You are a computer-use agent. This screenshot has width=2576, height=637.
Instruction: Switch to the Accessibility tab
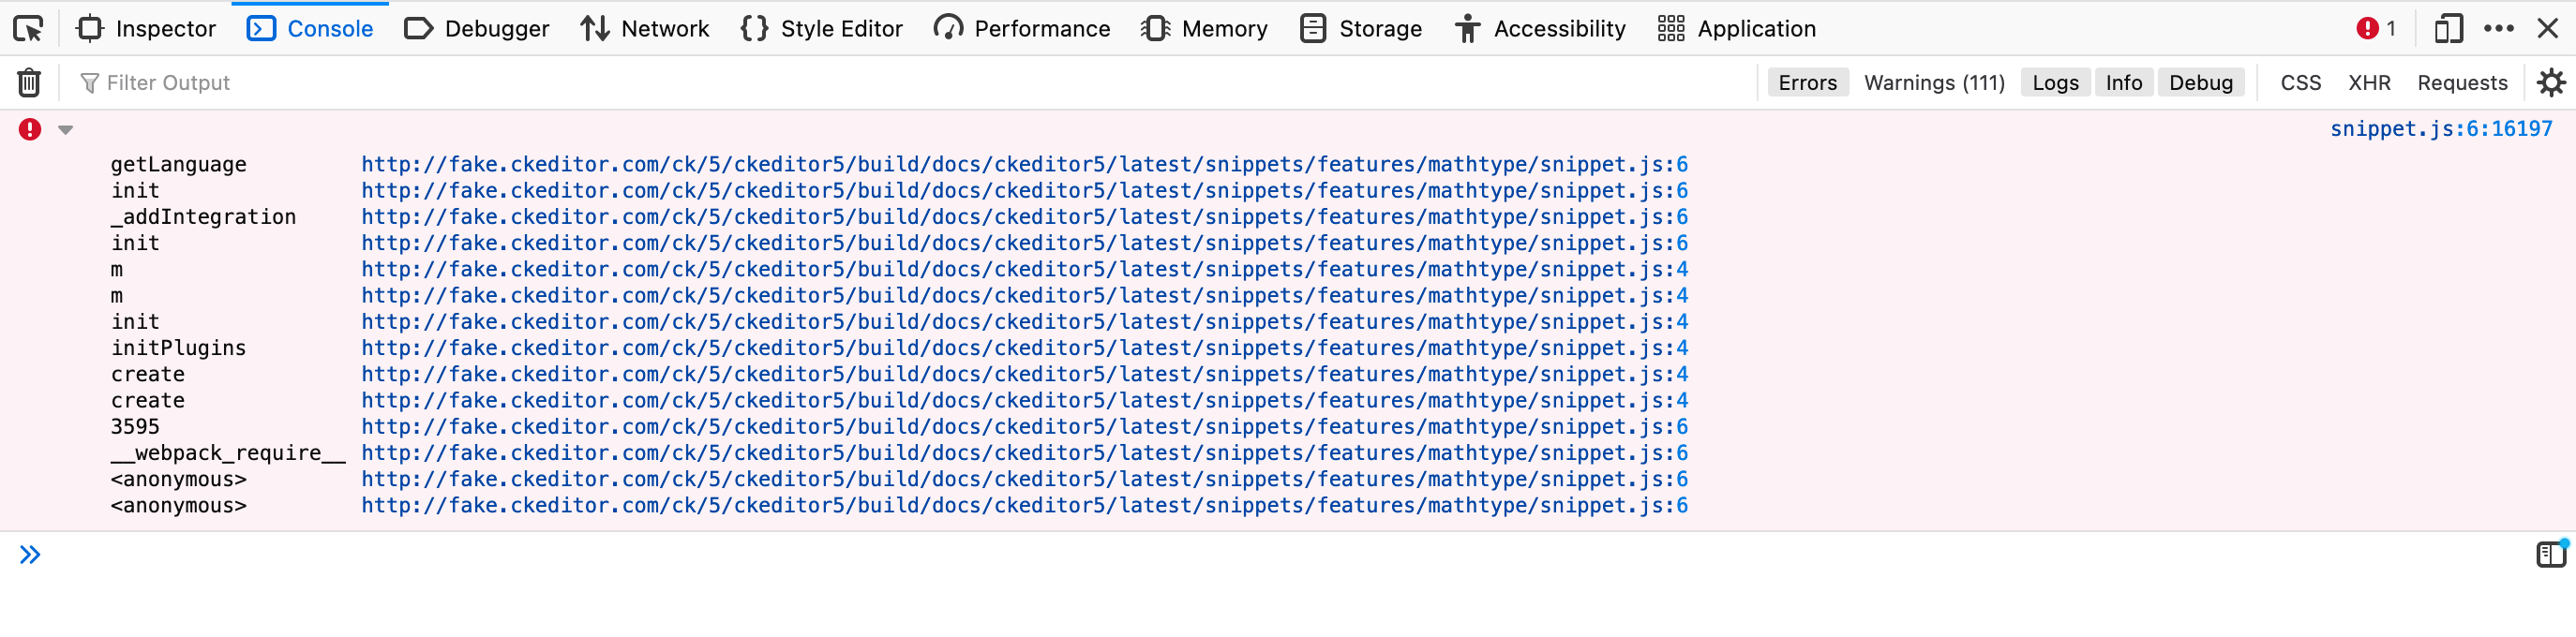[x=1539, y=28]
